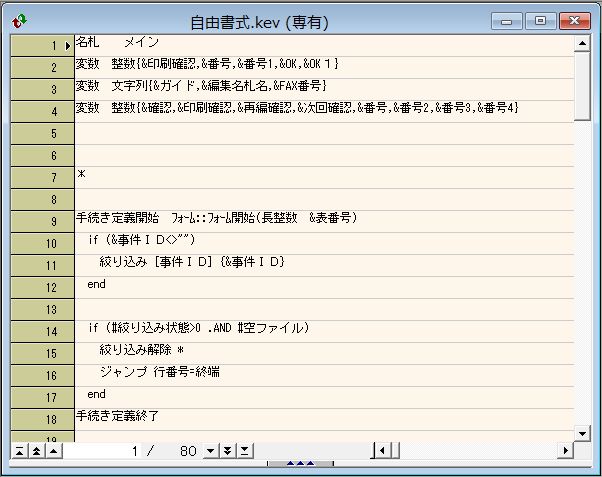Expand the bottom panel using the triple-triangle handle
This screenshot has width=602, height=477.
301,464
